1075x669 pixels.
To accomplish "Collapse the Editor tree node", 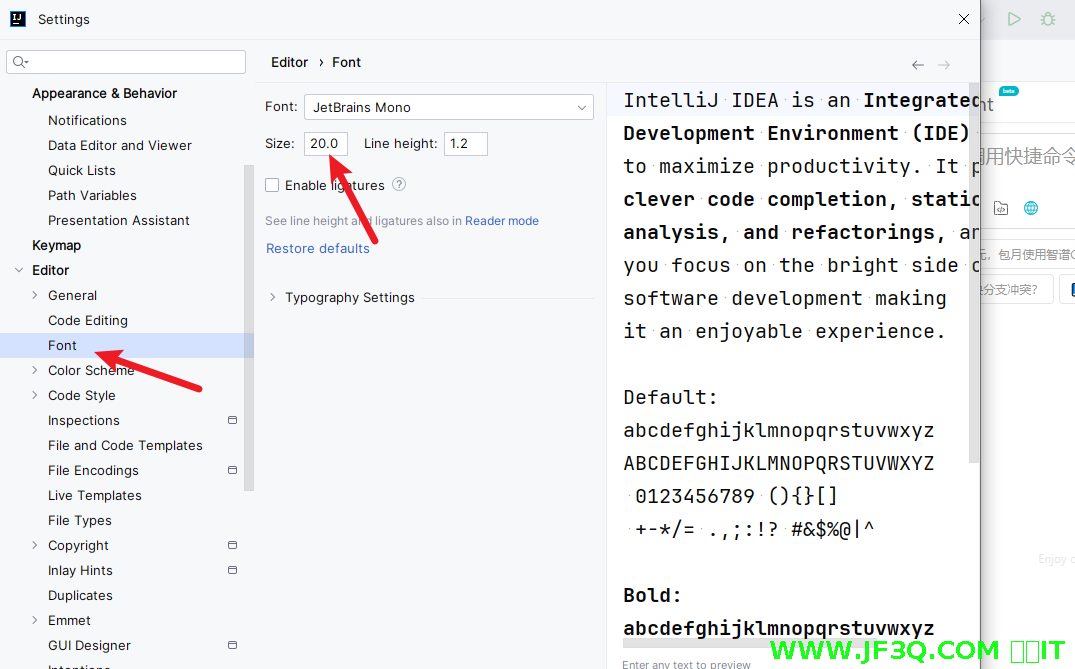I will click(x=19, y=270).
